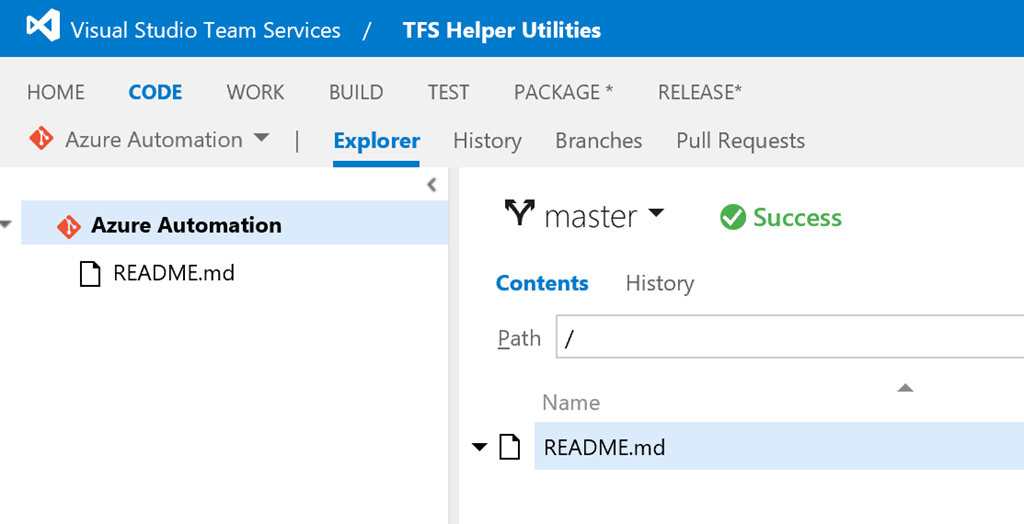Screen dimensions: 1024x524
Task: Open the History tab beside Contents
Action: 659,283
